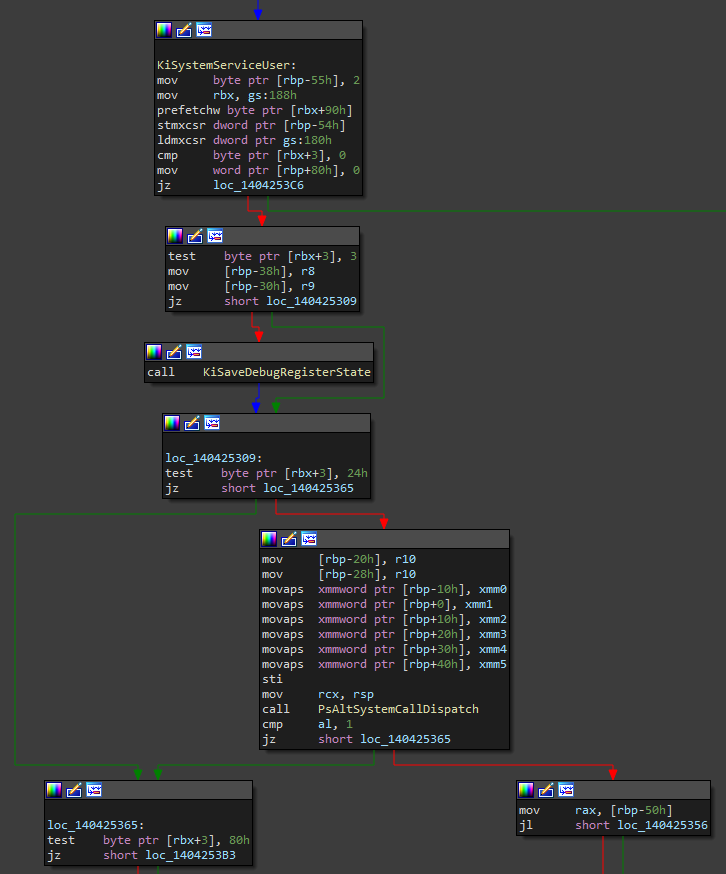Select the 'loc_140425309:' label line
Viewport: 726px width, 874px height.
pos(214,458)
